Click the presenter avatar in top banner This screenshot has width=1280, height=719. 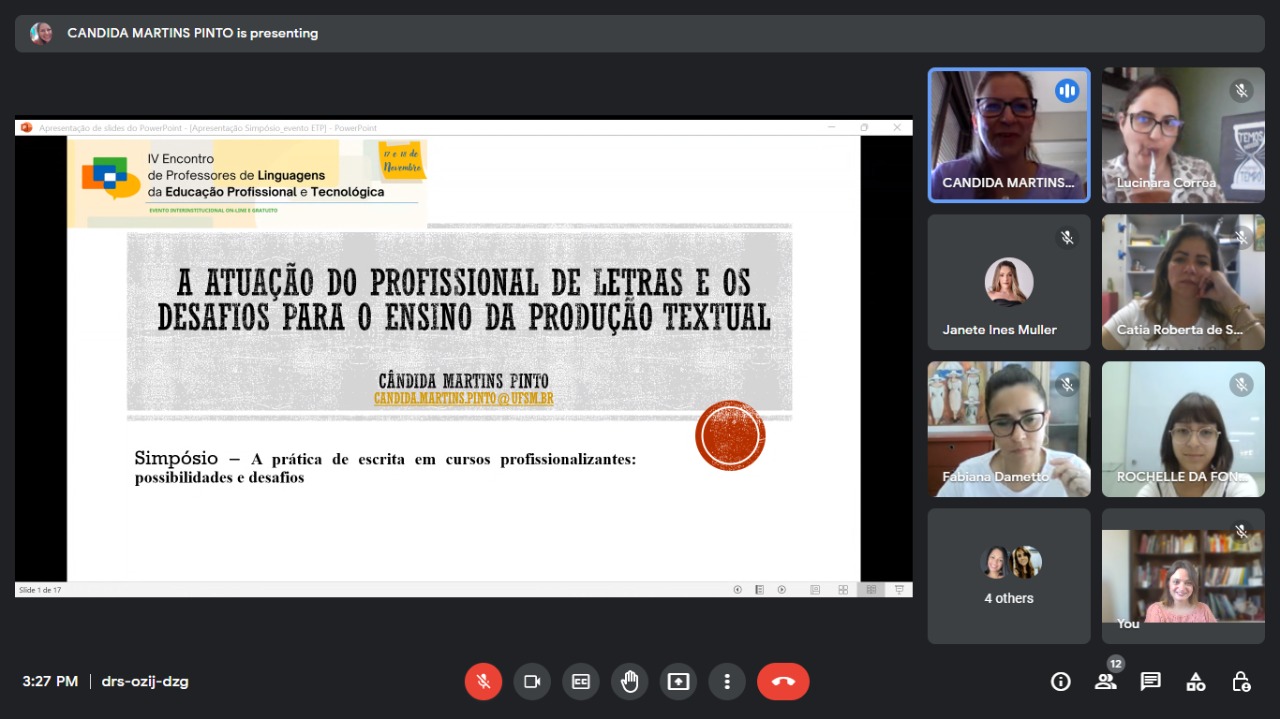41,33
